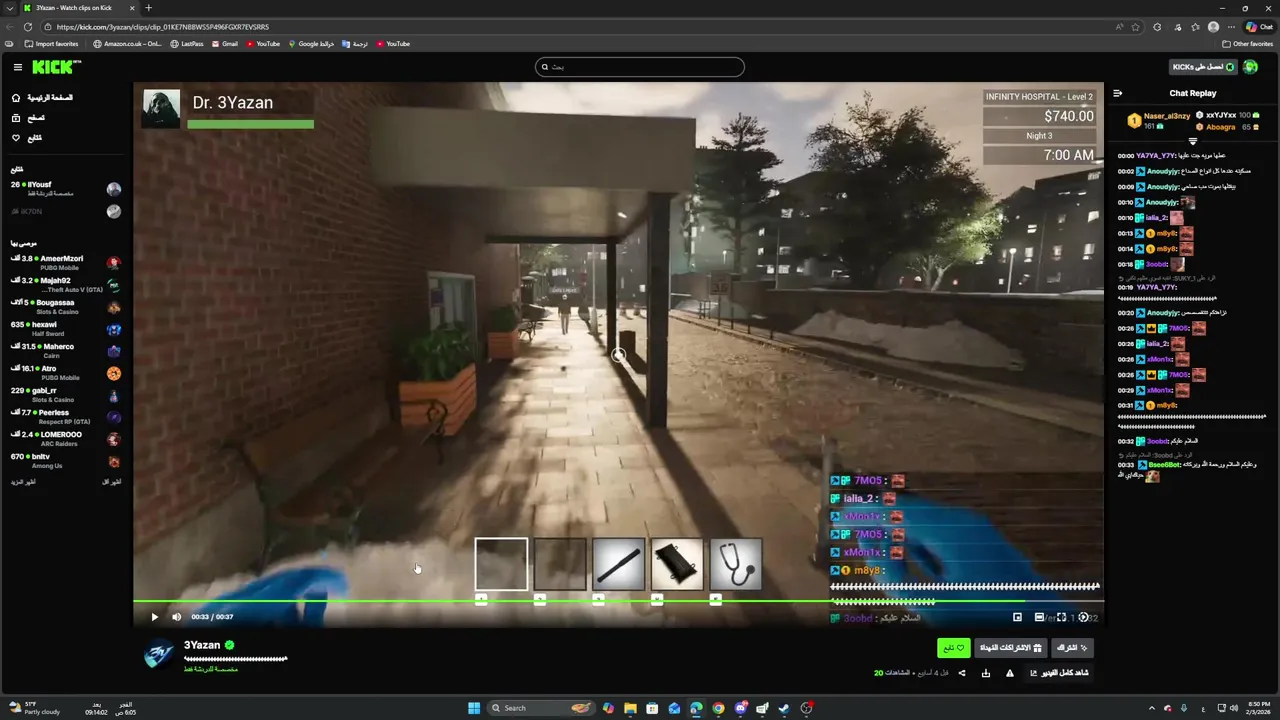Open Bougassaa recommended channel
Image resolution: width=1280 pixels, height=720 pixels.
pos(65,306)
